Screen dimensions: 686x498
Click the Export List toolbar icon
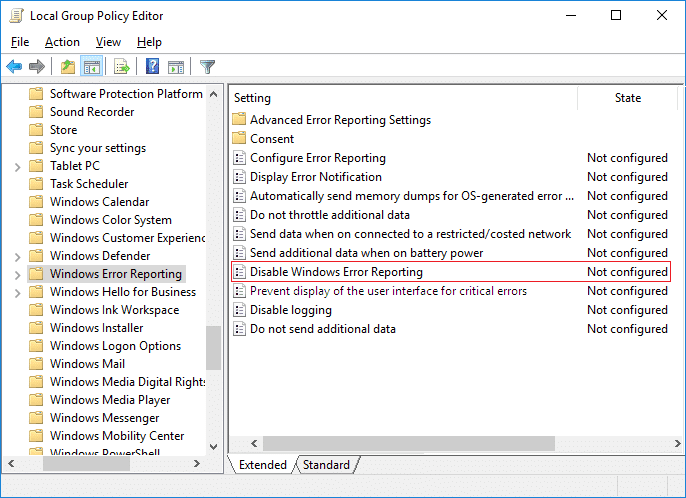[122, 67]
